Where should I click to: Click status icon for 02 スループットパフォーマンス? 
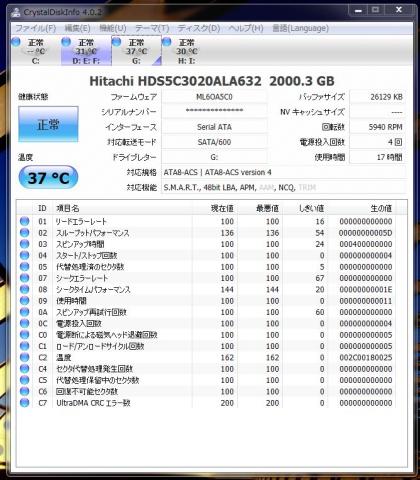pos(24,233)
